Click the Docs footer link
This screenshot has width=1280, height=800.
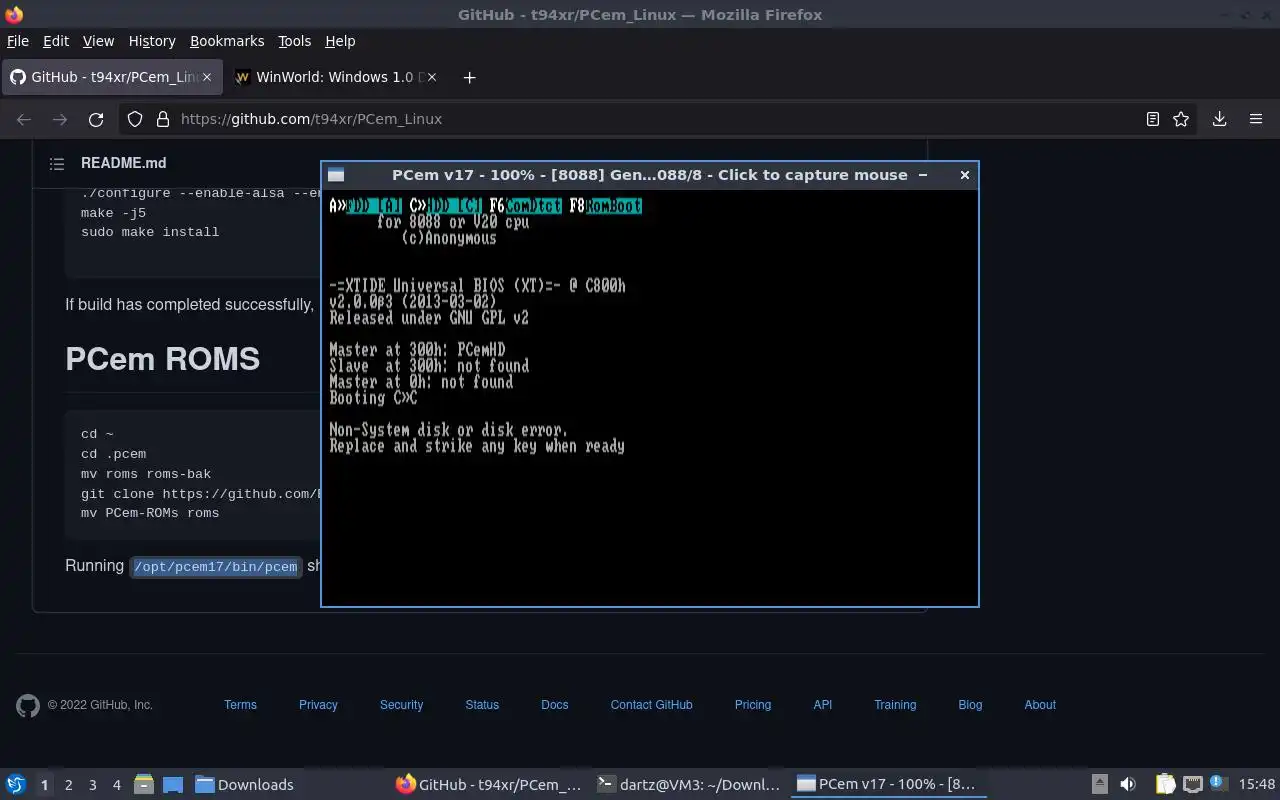pyautogui.click(x=555, y=705)
